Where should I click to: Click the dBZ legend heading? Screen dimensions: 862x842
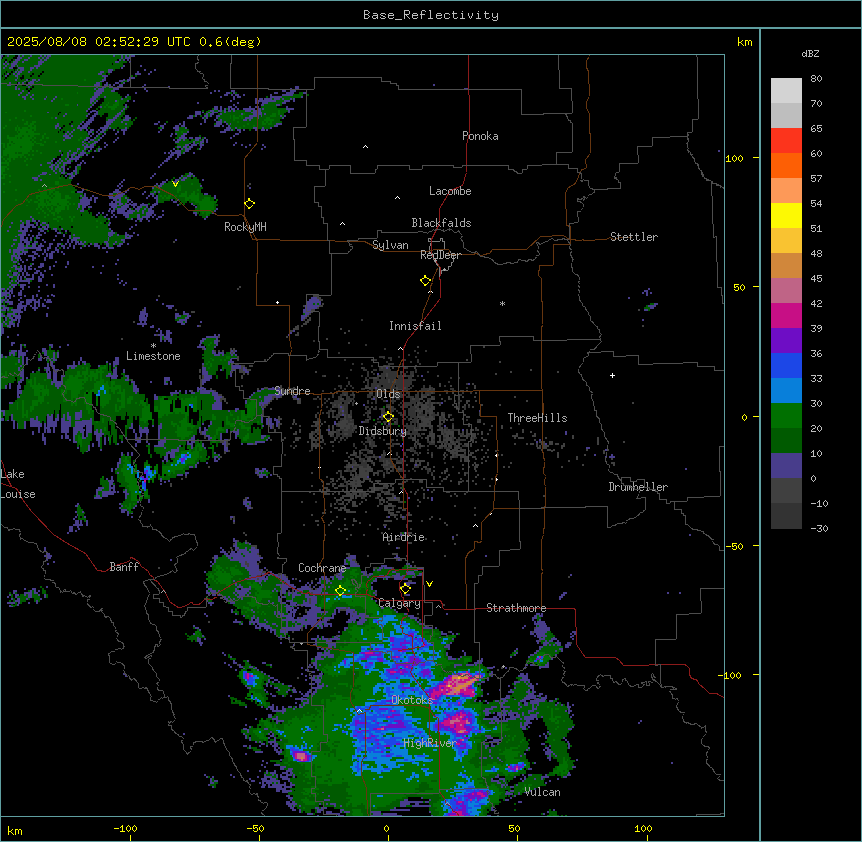[810, 53]
